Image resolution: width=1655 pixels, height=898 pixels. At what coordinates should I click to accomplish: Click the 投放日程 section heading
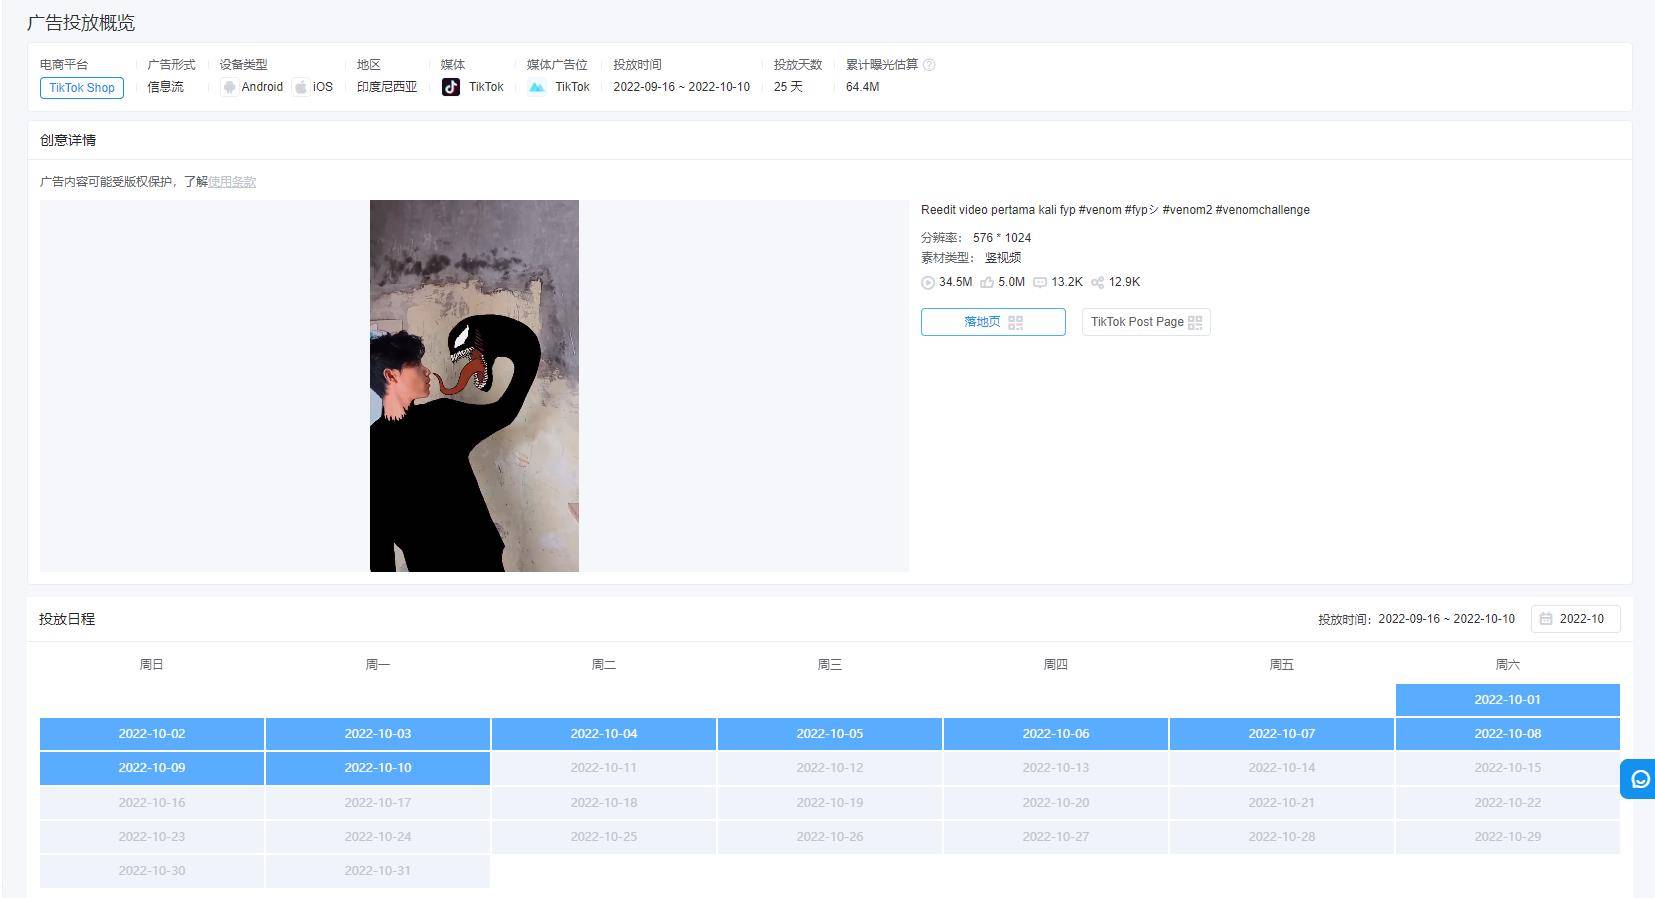(67, 619)
